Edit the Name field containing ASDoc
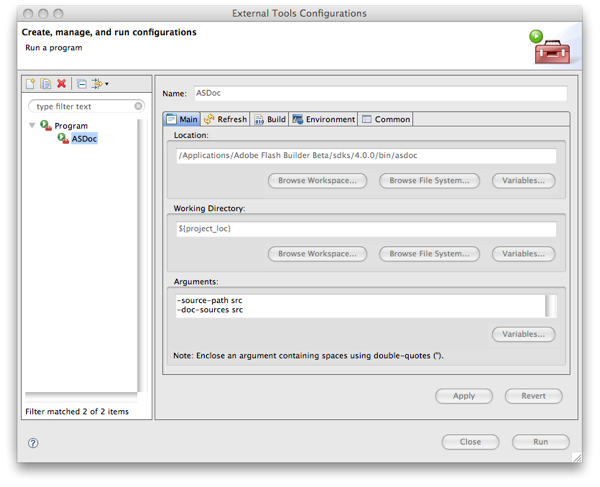The width and height of the screenshot is (600, 487). (x=380, y=93)
